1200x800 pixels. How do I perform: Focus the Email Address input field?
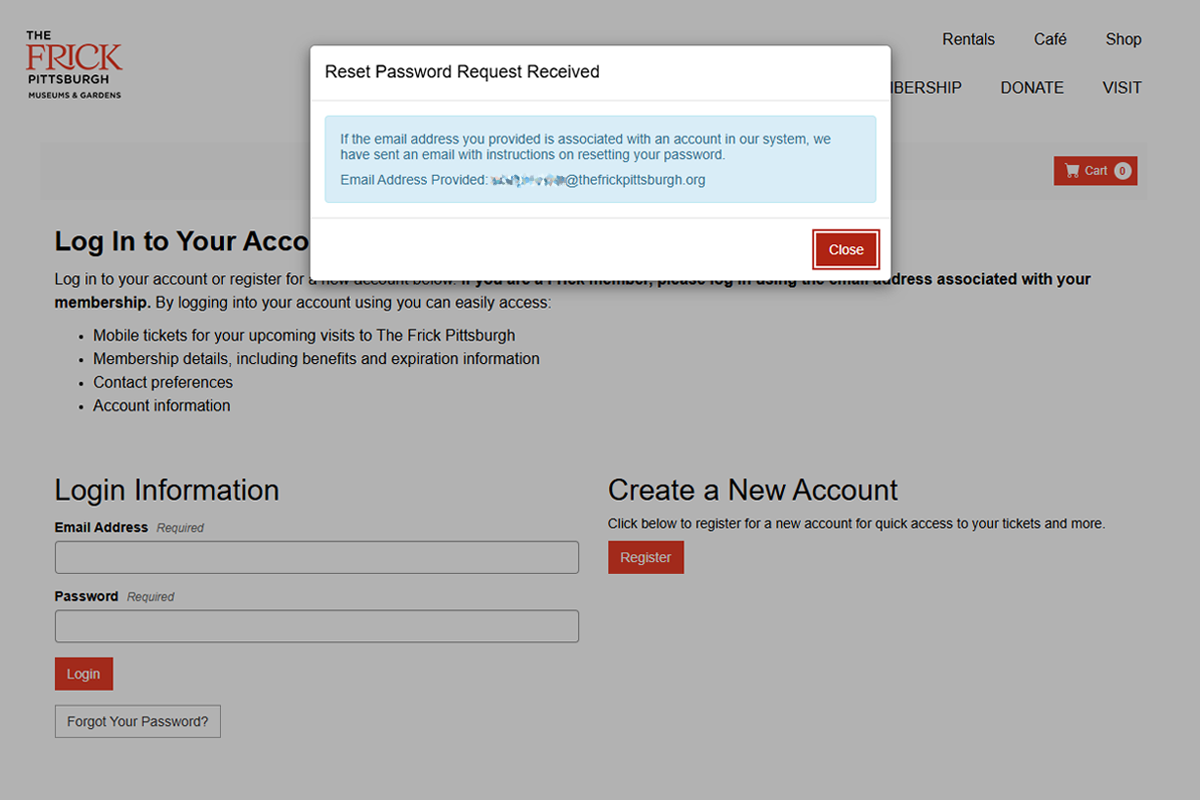tap(316, 558)
